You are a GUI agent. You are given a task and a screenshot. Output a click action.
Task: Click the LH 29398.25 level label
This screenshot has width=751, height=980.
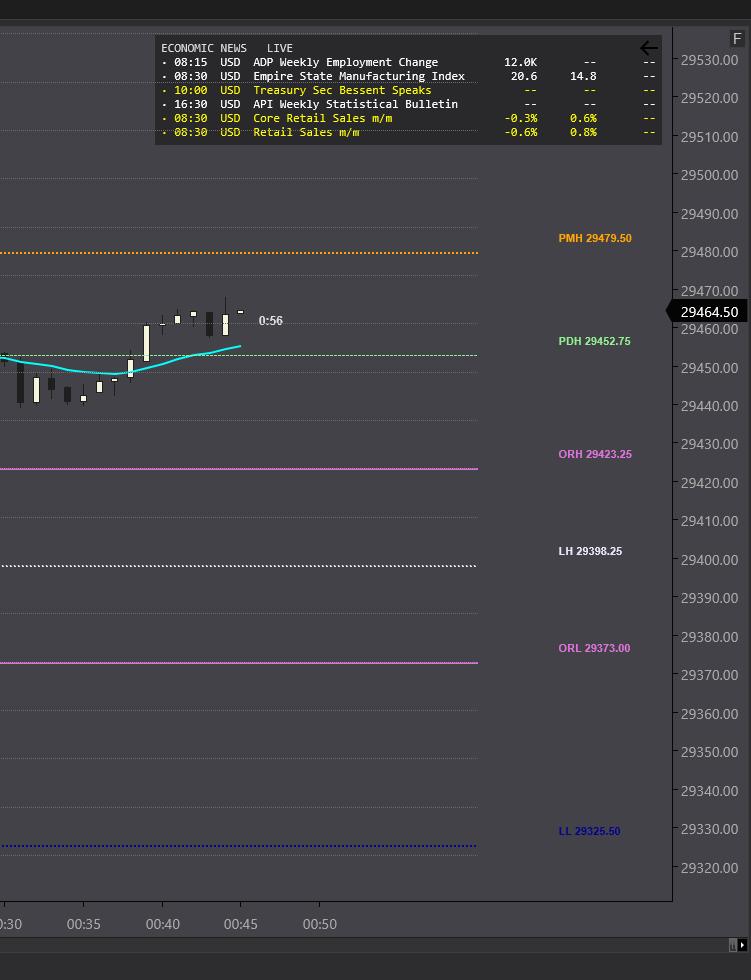click(590, 551)
